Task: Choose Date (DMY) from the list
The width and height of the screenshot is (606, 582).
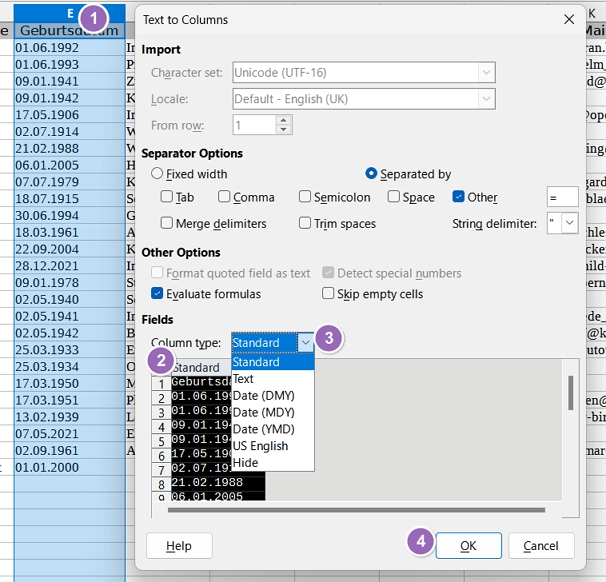Action: point(263,396)
